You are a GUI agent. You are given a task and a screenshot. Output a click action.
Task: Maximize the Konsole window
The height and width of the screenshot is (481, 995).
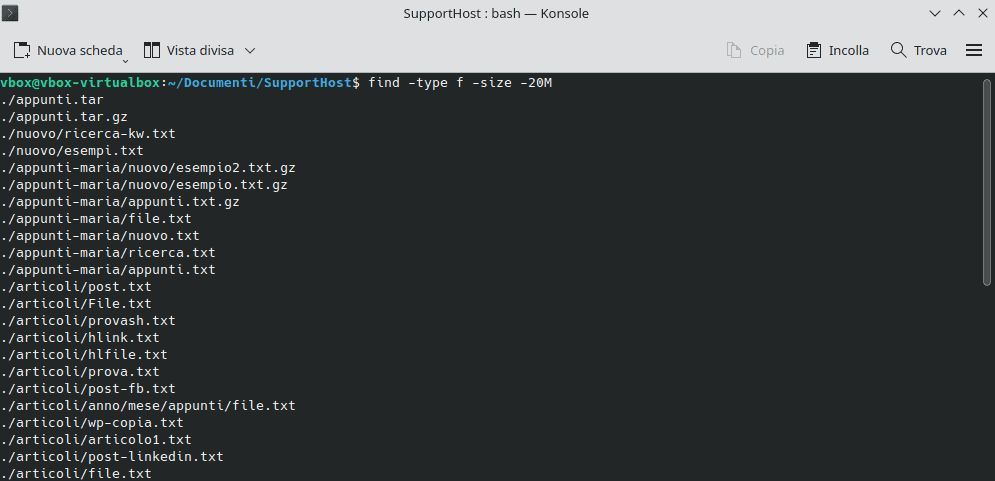[x=957, y=13]
